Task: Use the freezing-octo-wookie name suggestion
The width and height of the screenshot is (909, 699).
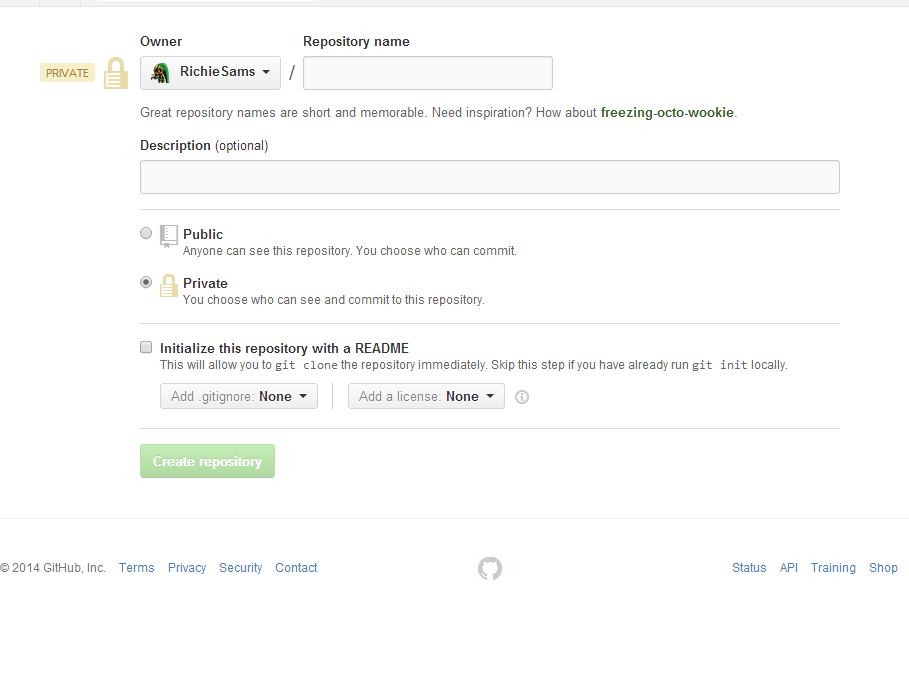Action: click(667, 112)
